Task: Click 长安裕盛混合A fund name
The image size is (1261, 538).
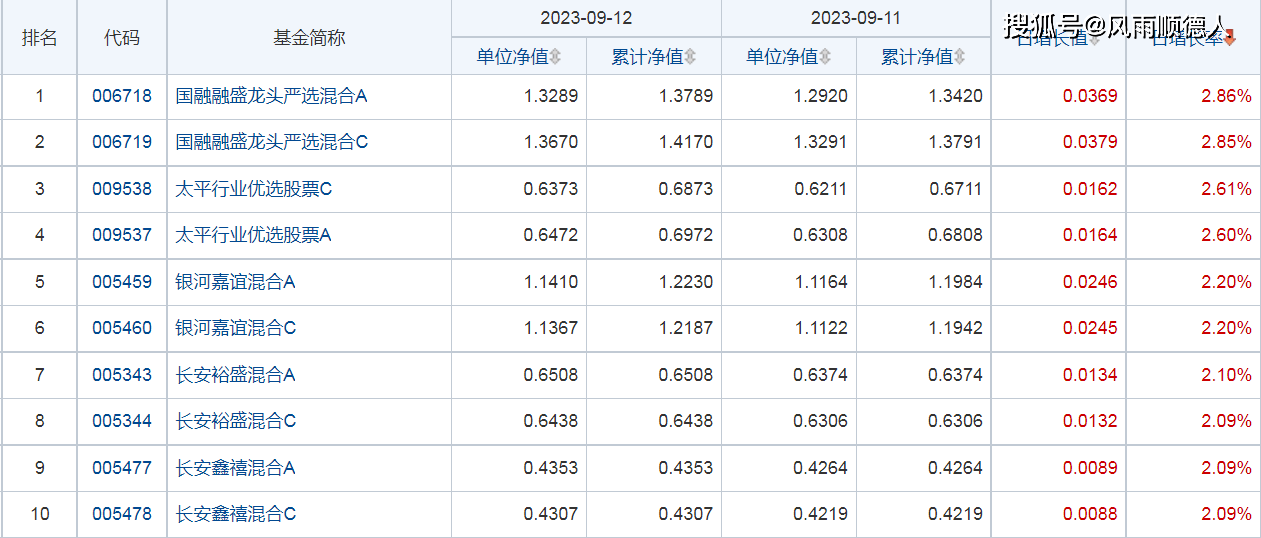Action: point(236,375)
